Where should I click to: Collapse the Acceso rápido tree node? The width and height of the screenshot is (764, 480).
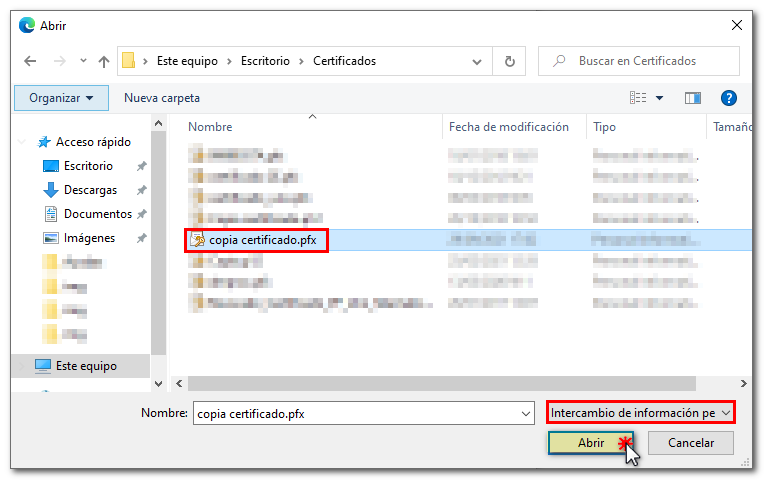click(x=22, y=142)
